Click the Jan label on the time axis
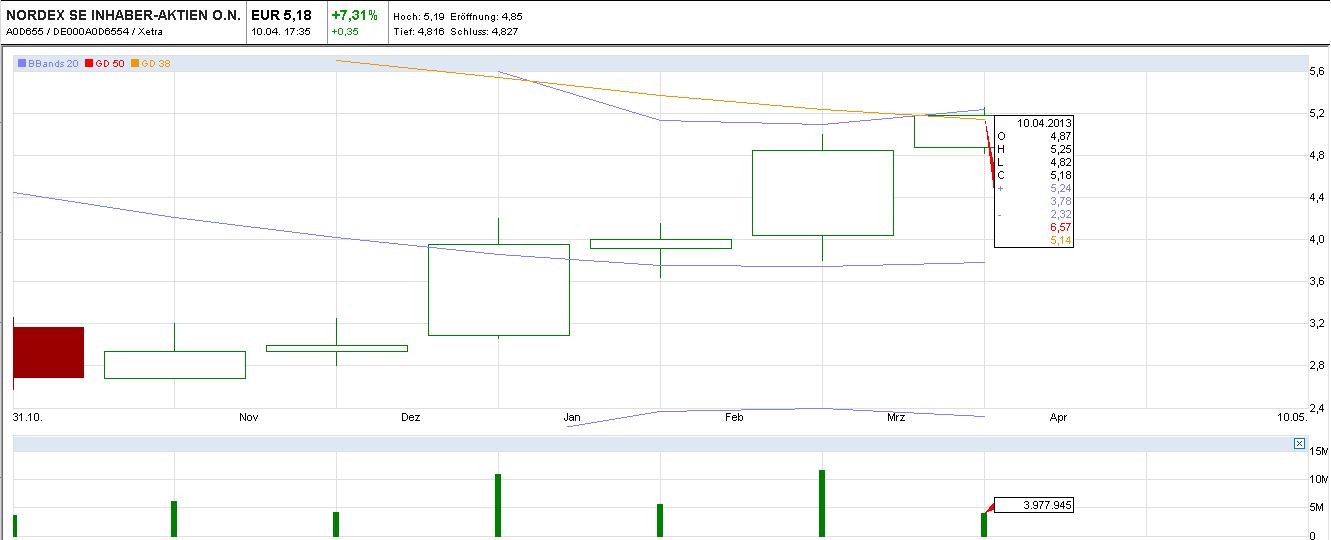Viewport: 1331px width, 540px height. [x=572, y=417]
